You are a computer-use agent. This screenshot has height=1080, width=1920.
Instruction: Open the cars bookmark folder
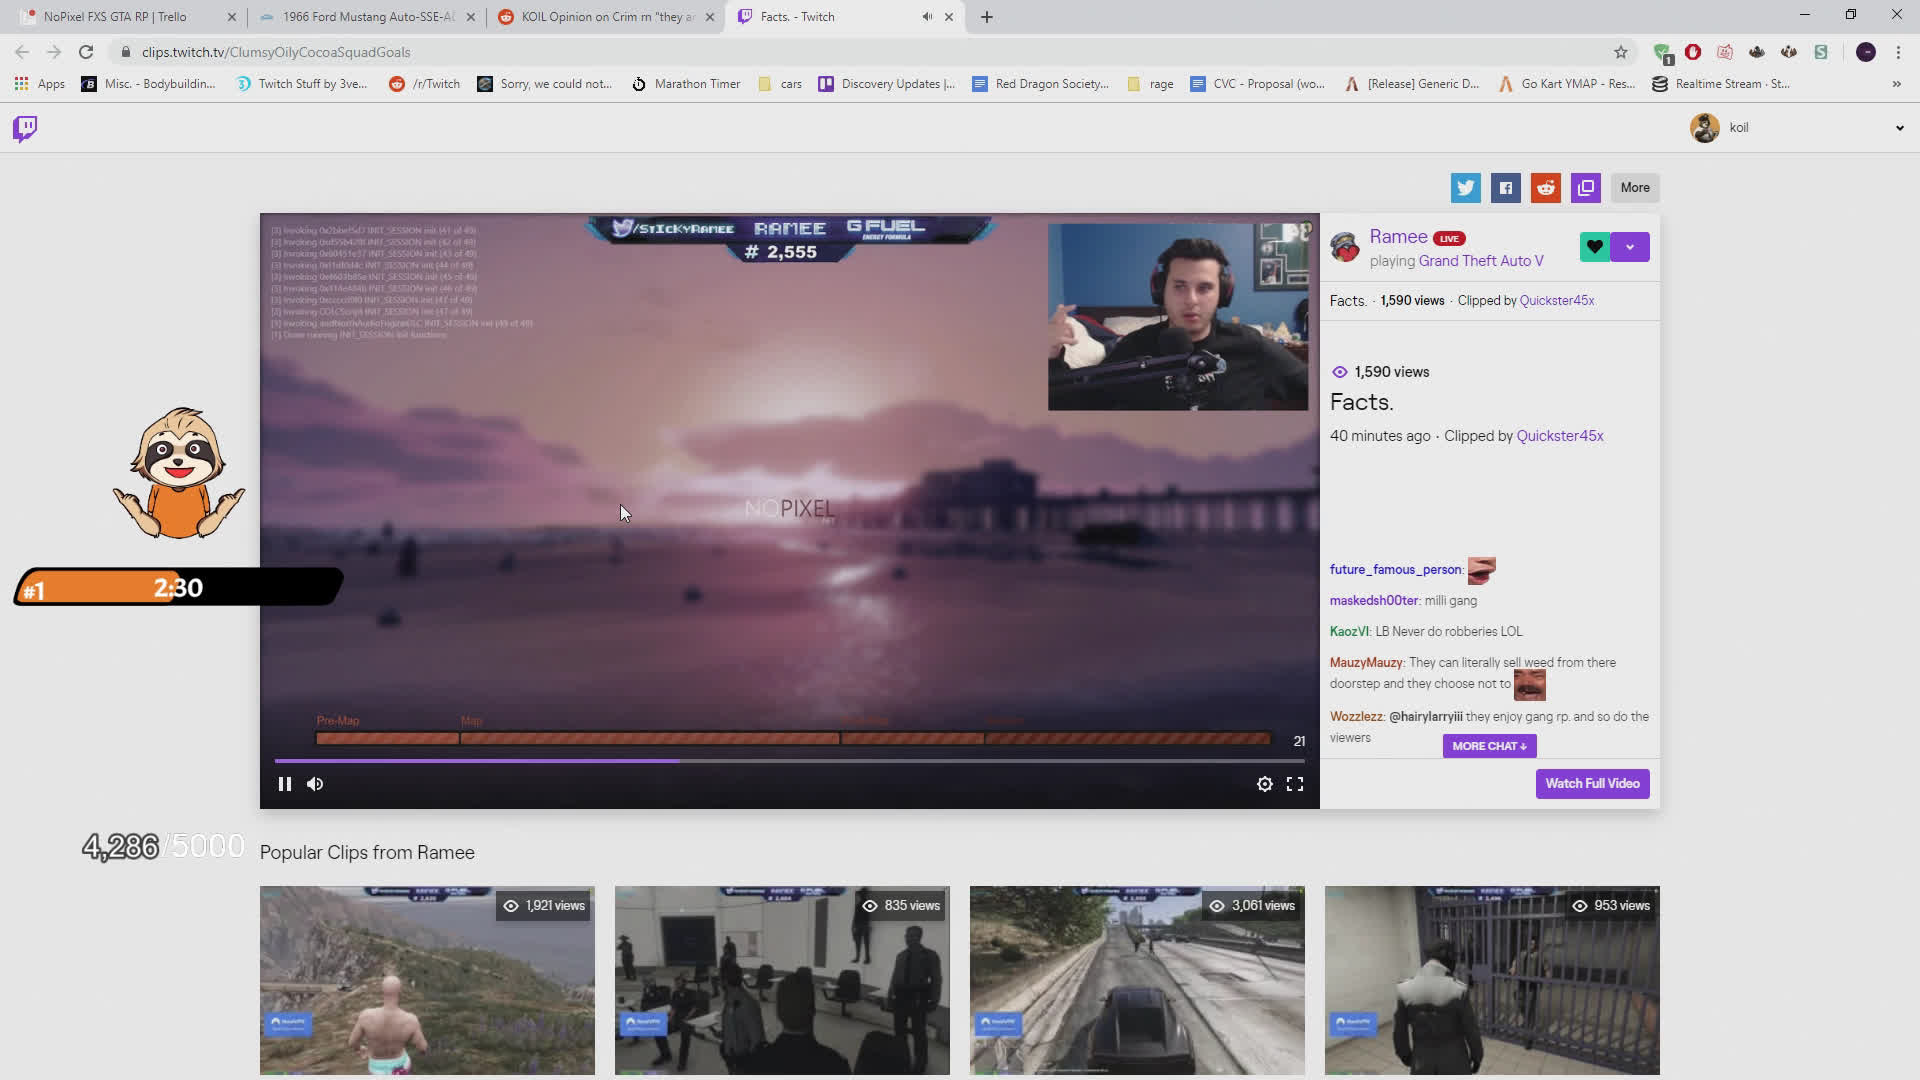780,84
